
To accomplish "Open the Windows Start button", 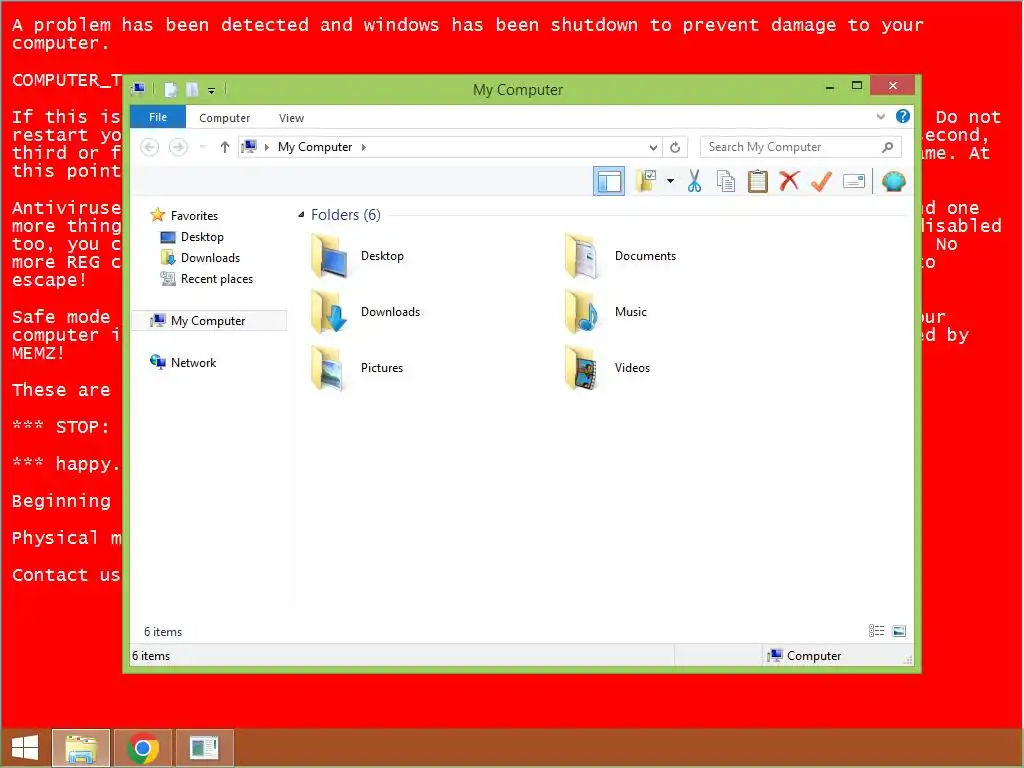I will pos(25,748).
